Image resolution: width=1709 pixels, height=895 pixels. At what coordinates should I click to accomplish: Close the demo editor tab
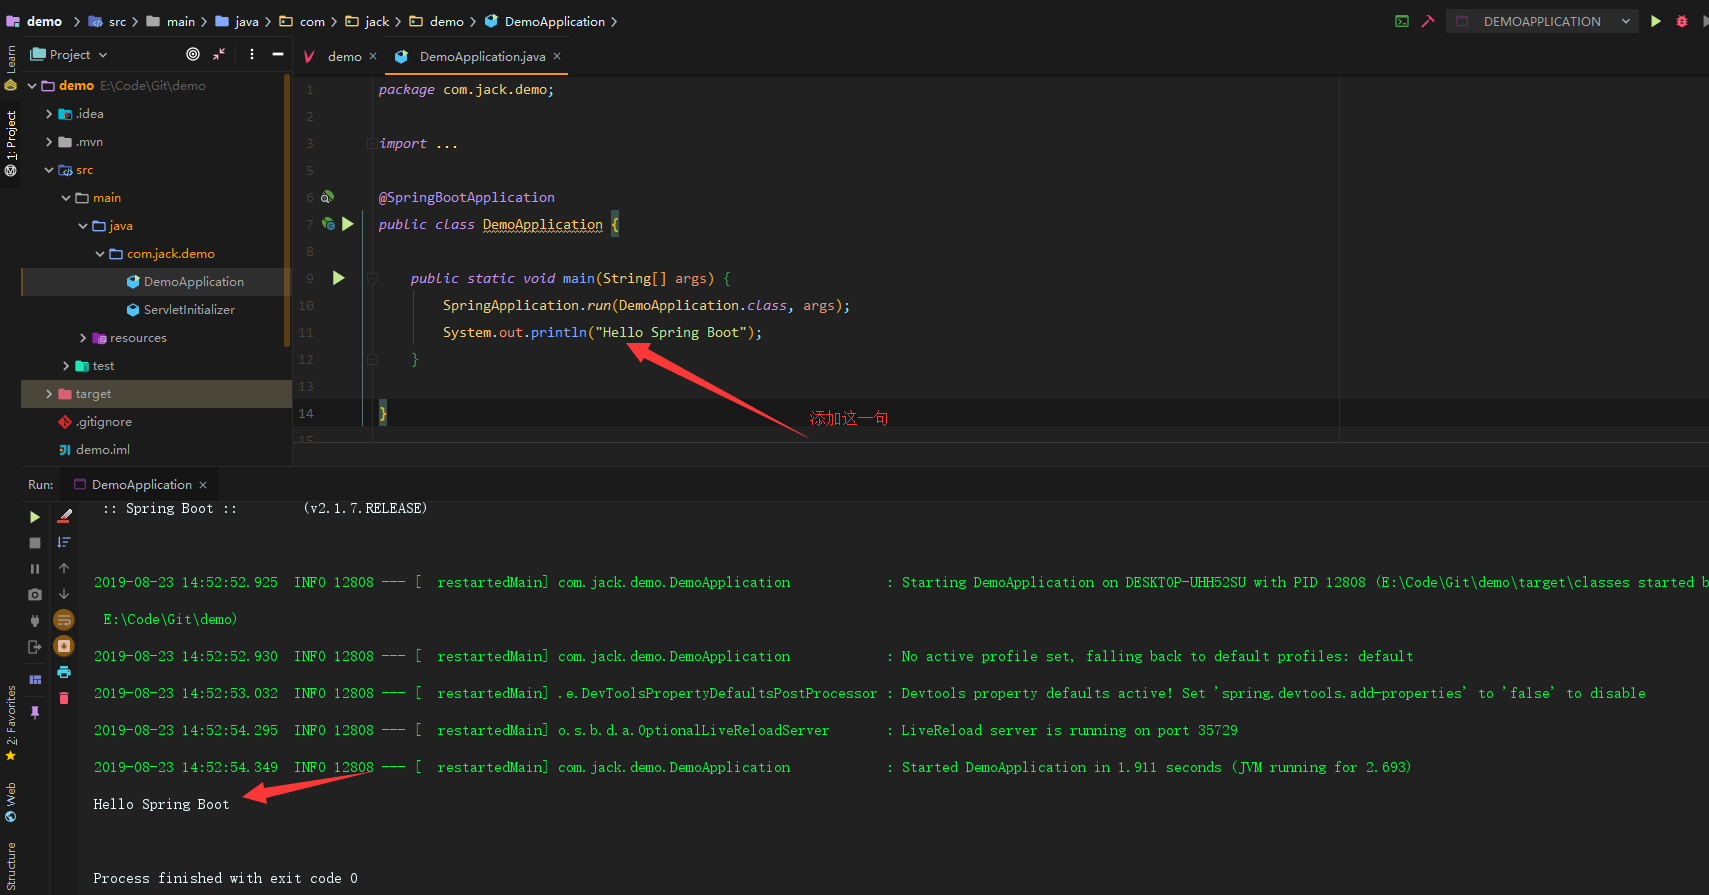click(x=373, y=56)
